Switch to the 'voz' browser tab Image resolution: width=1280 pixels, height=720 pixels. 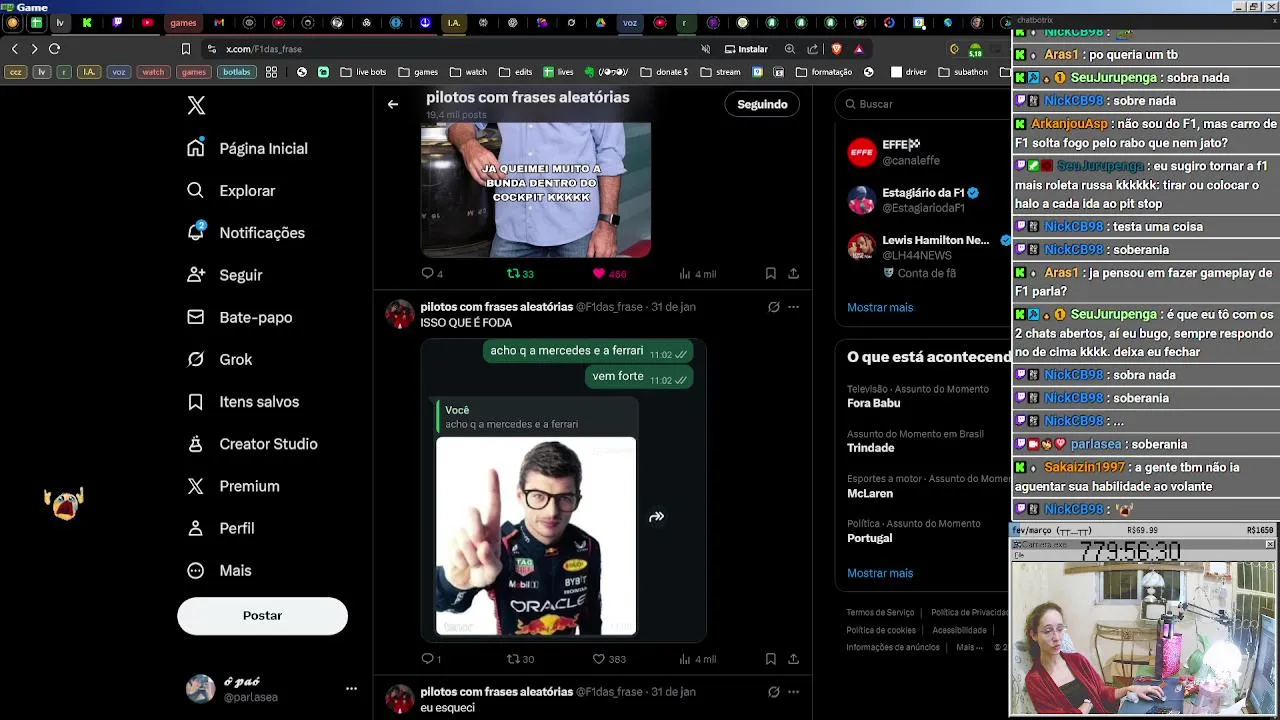629,22
